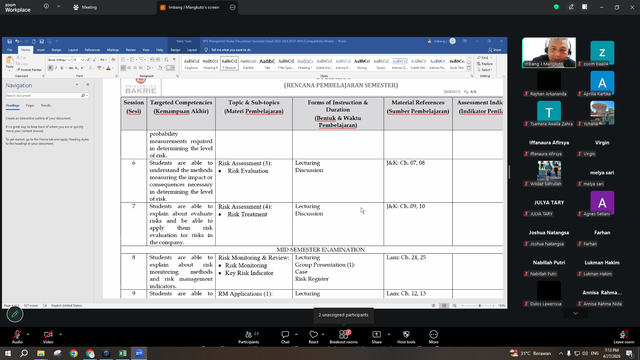
Task: Select align left in Paragraph group
Action: click(123, 68)
